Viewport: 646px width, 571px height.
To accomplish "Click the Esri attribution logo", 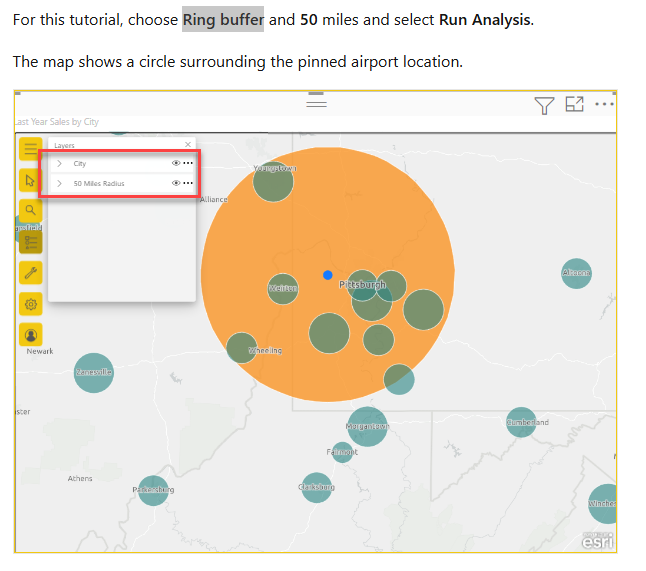I will point(598,541).
